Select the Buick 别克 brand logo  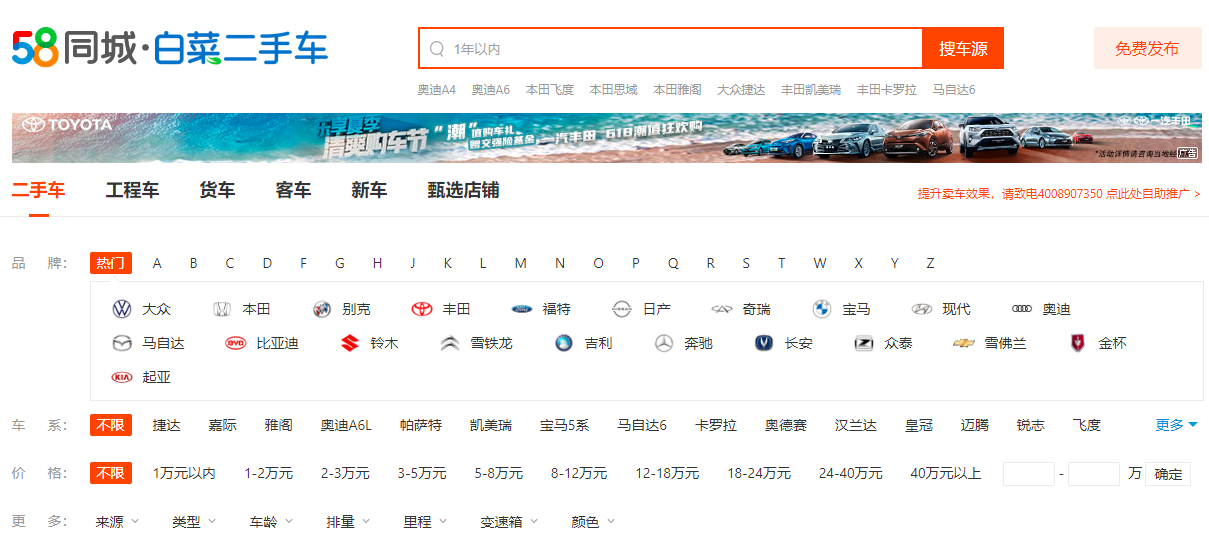[x=322, y=309]
